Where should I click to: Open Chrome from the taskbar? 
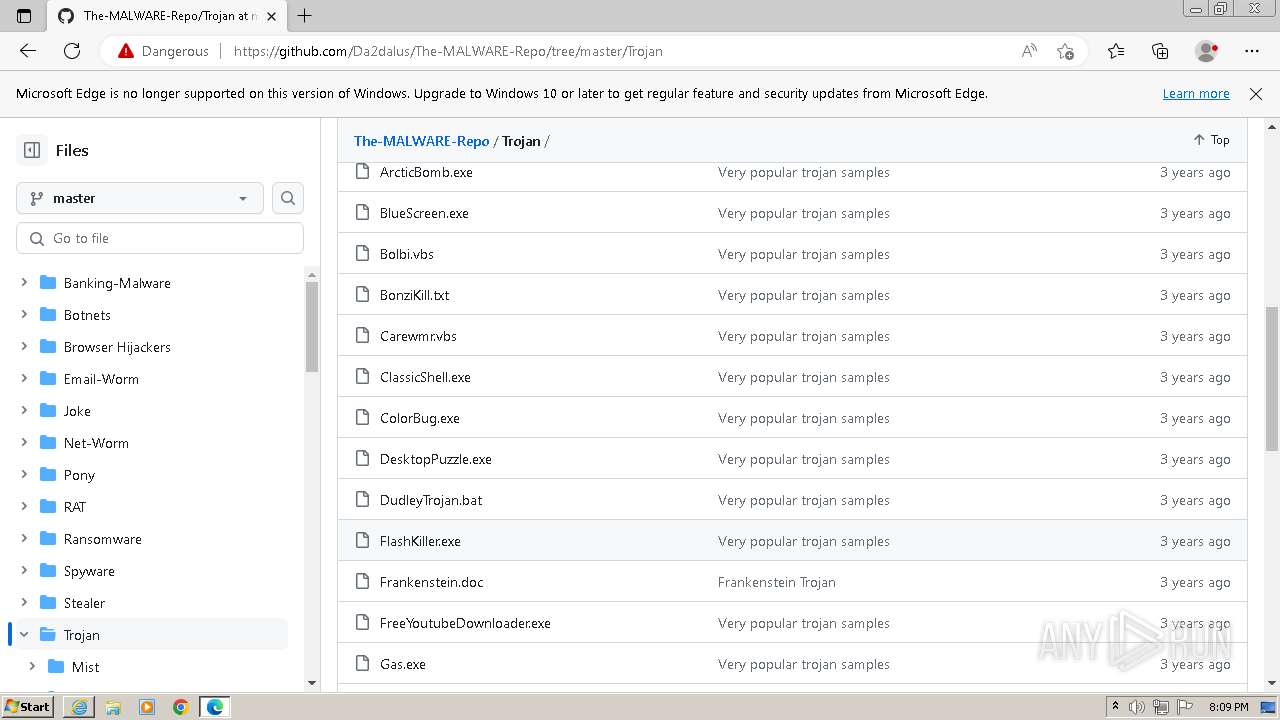pyautogui.click(x=181, y=707)
